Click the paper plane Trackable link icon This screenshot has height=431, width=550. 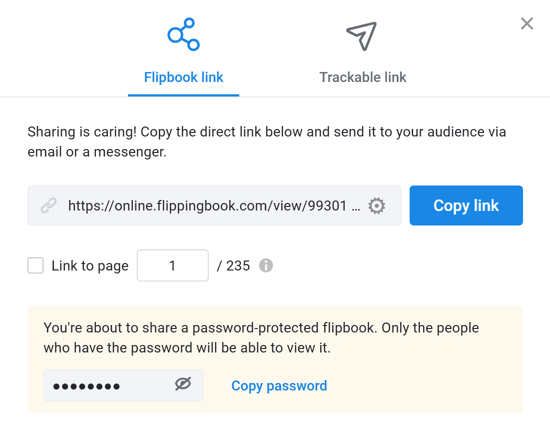[362, 36]
